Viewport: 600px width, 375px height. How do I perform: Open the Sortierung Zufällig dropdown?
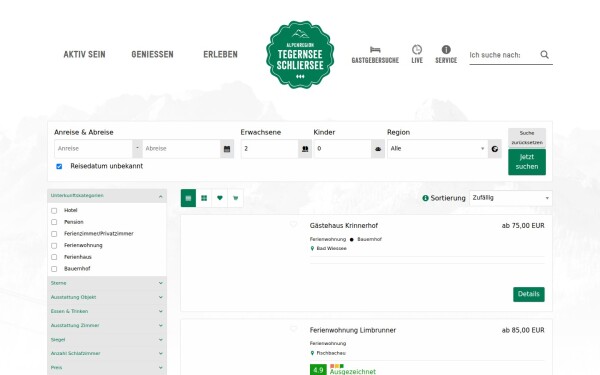pos(511,198)
